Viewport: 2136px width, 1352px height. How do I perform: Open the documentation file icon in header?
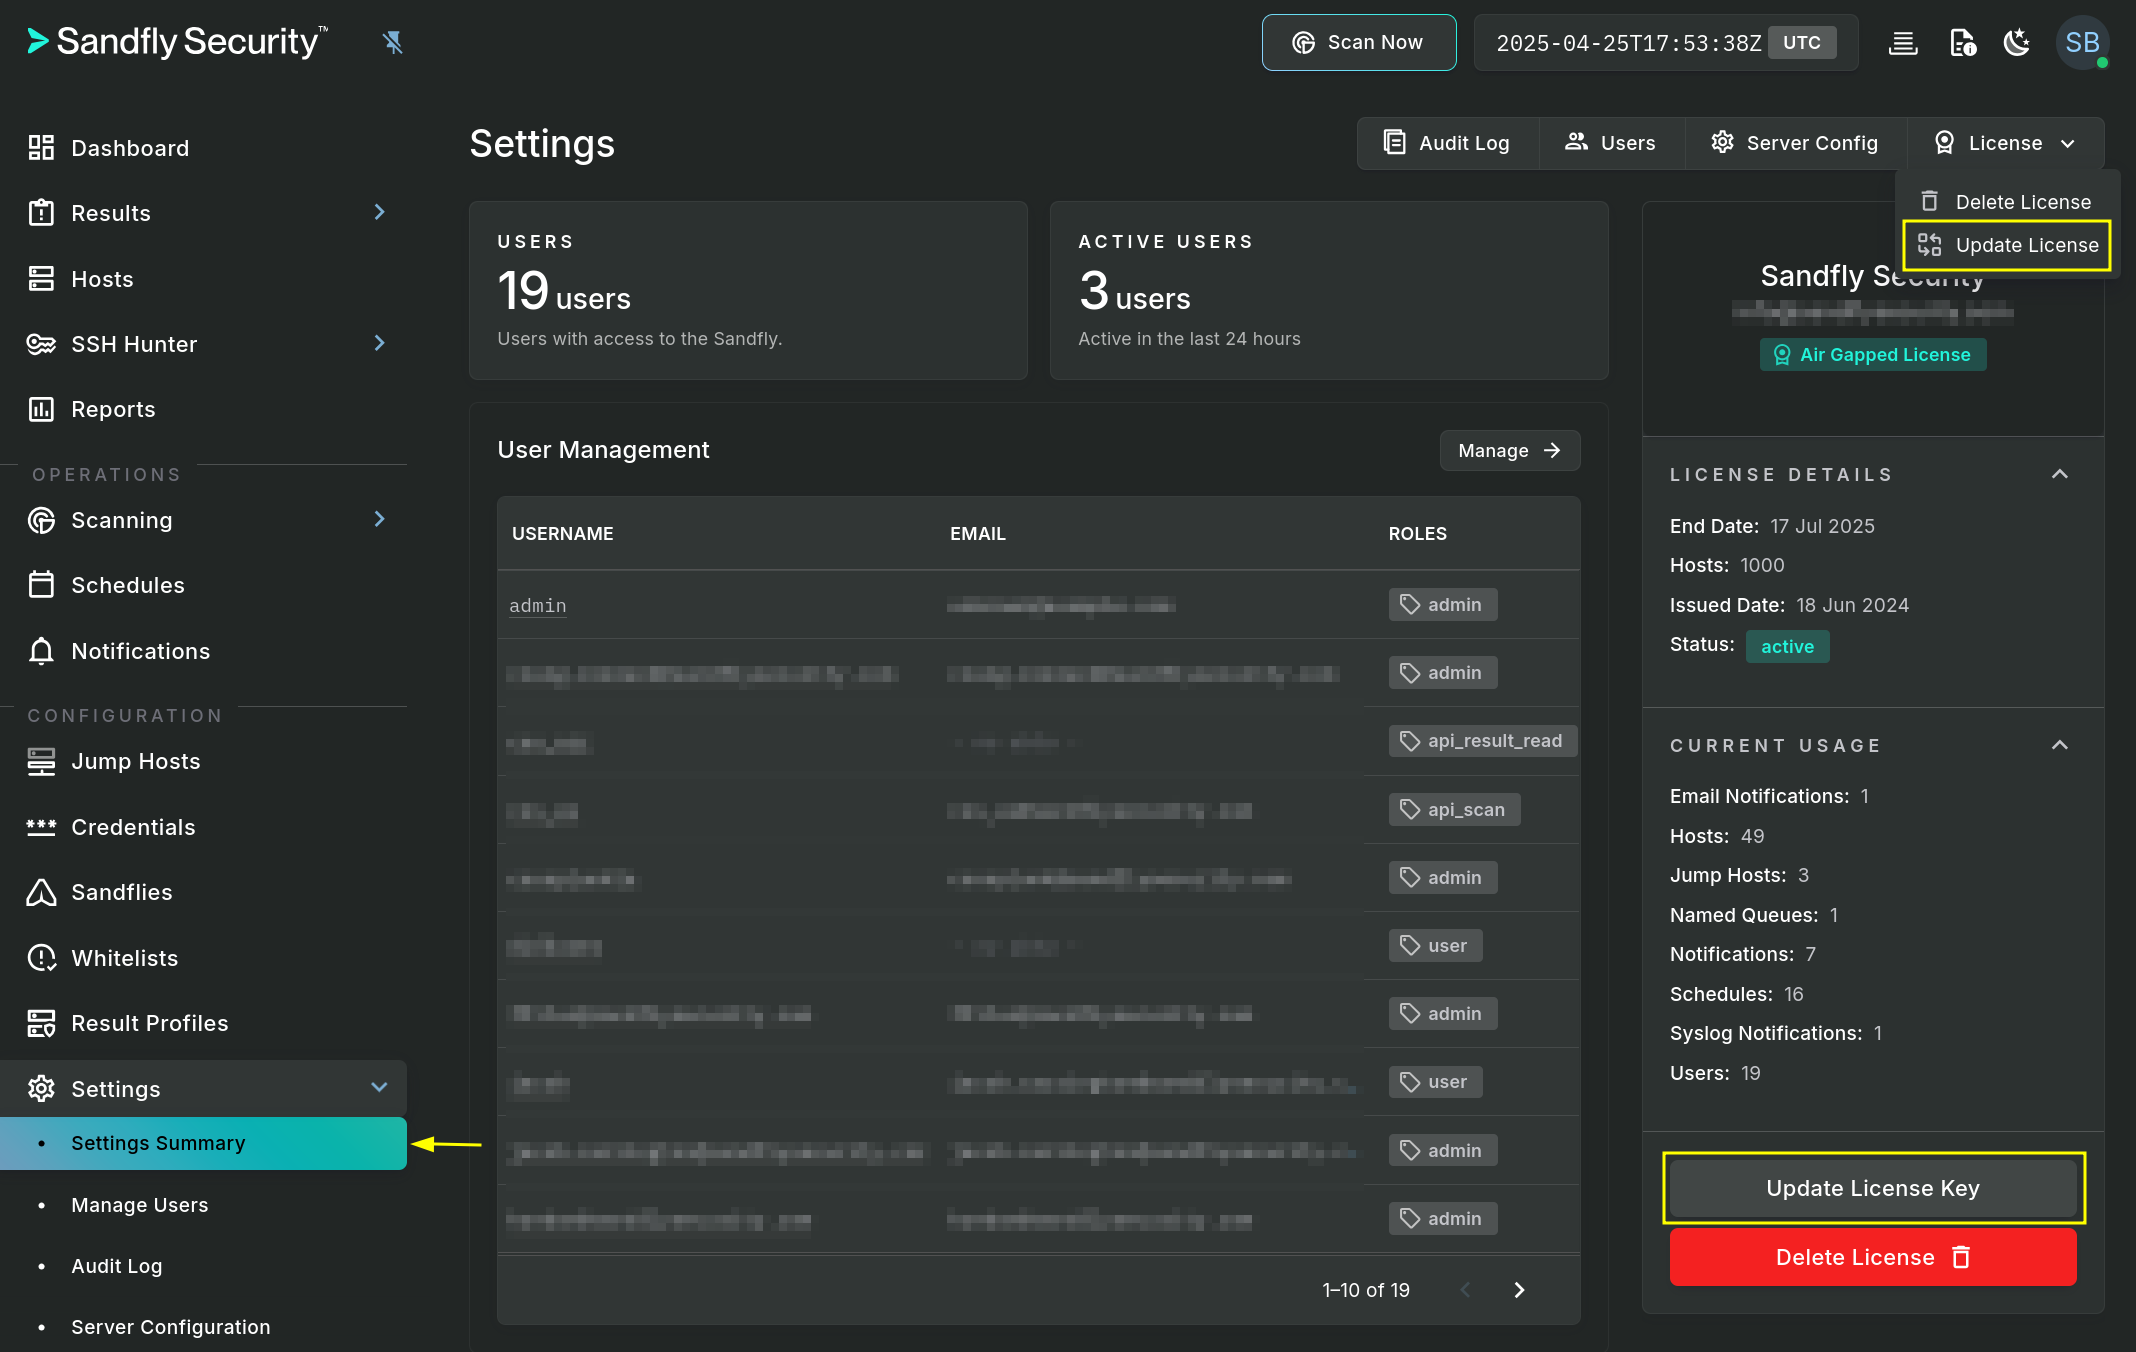tap(1962, 43)
